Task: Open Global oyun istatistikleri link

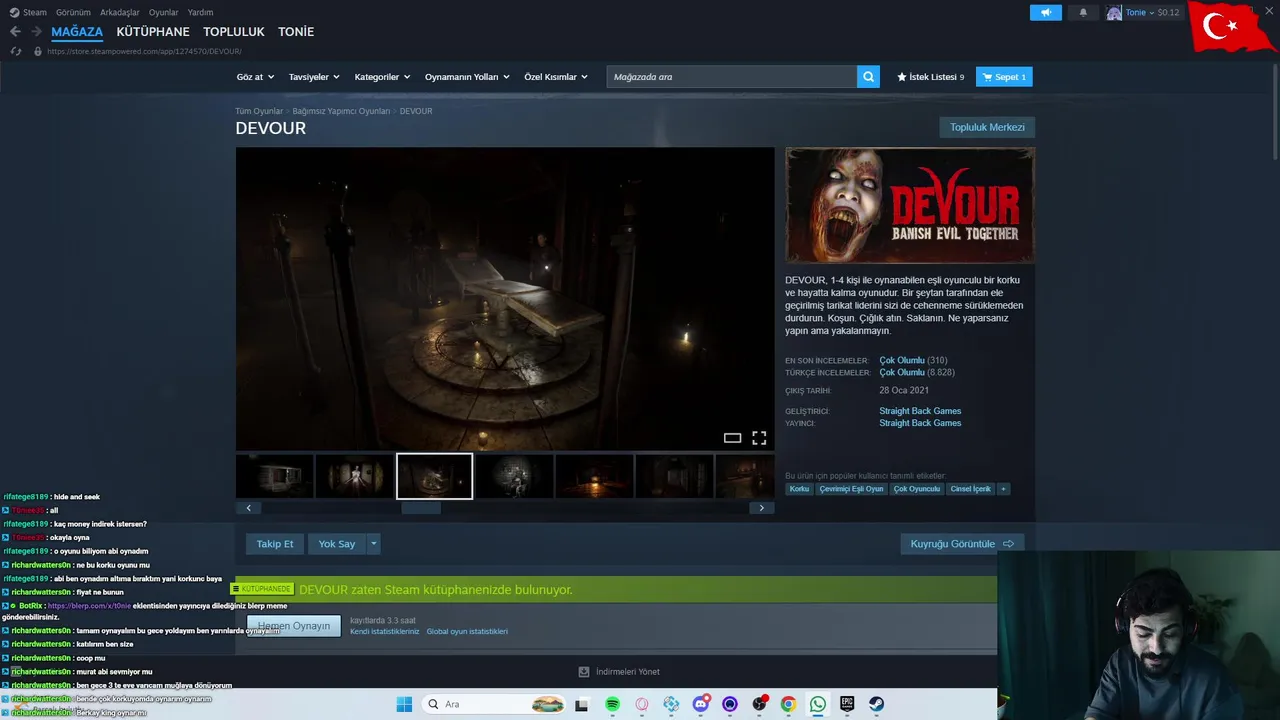Action: coord(467,632)
